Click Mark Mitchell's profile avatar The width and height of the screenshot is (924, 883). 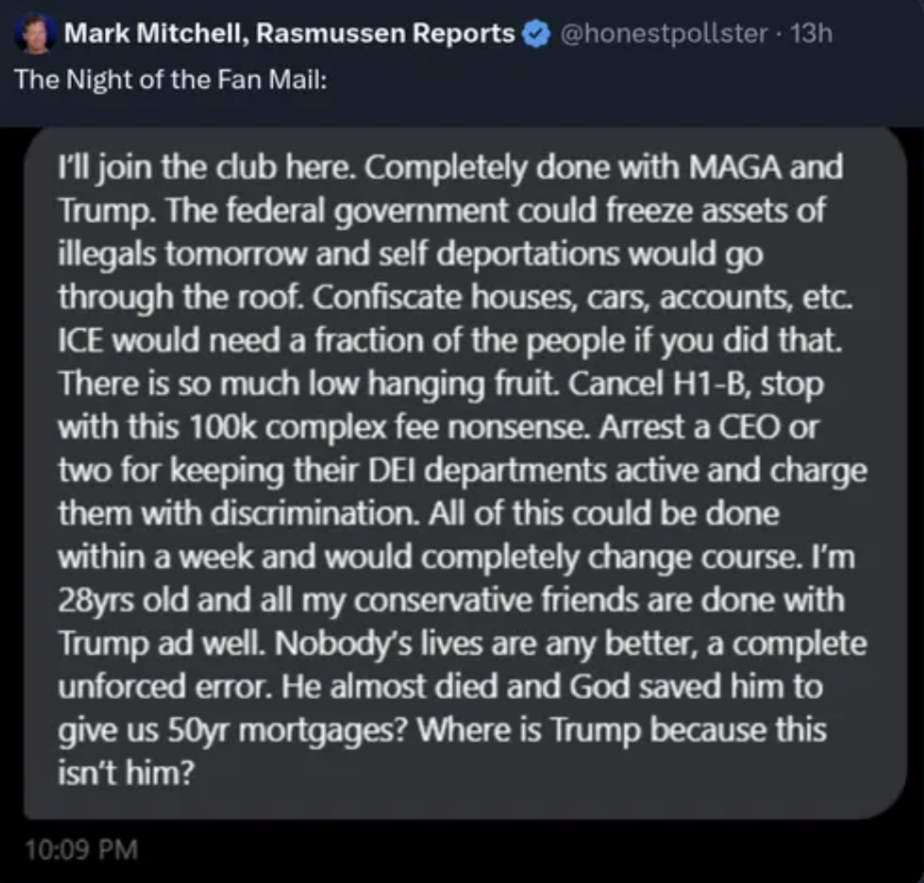point(34,34)
